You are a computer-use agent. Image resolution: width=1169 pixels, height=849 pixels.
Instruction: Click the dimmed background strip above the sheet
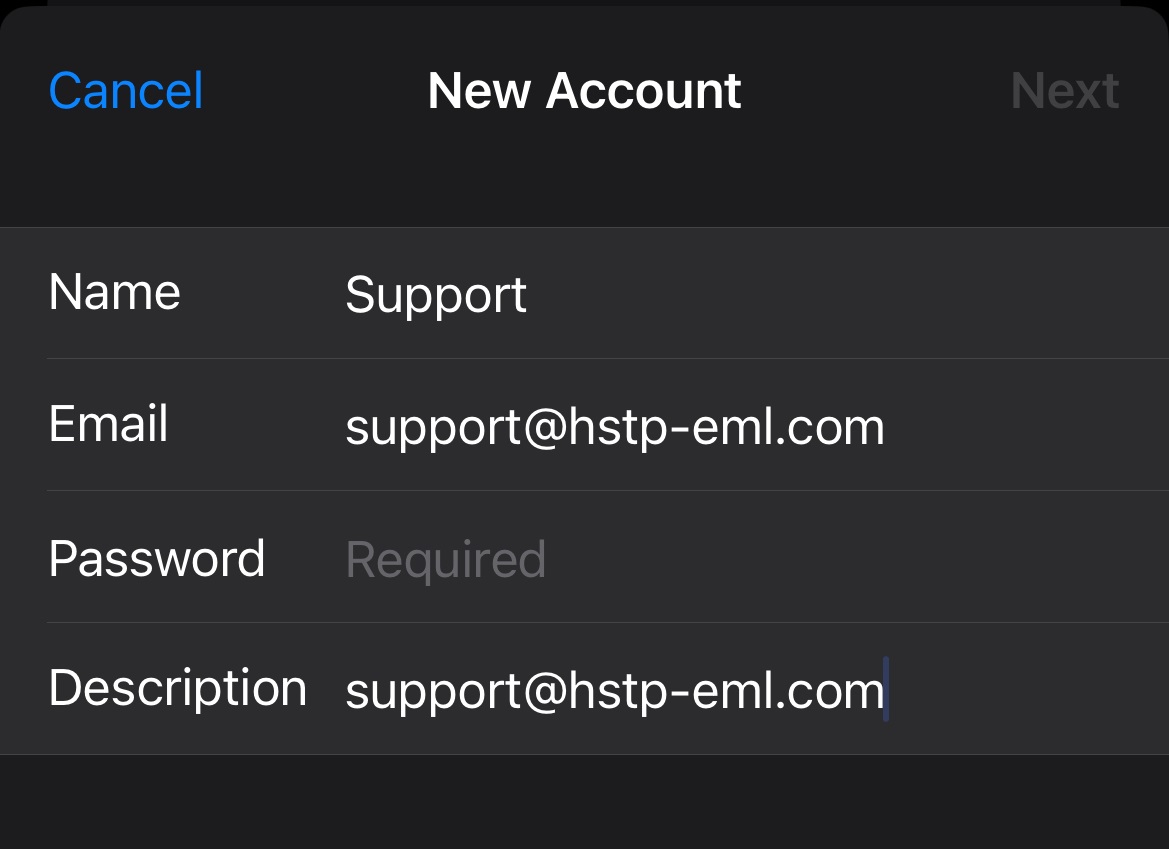pos(584,2)
